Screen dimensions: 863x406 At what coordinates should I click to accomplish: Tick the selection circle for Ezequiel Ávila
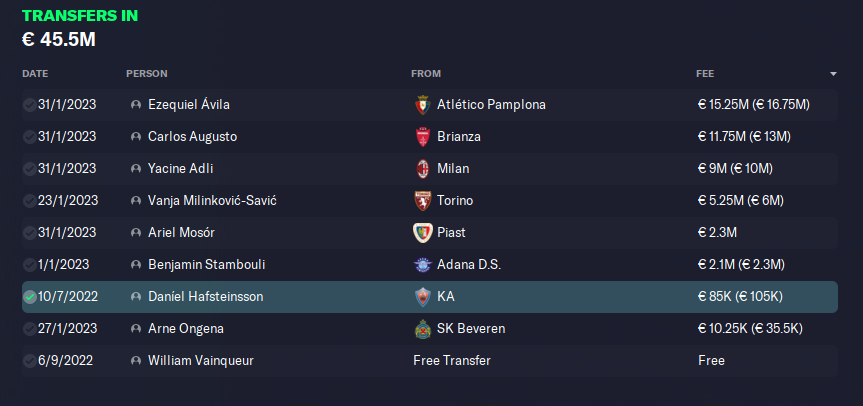click(x=29, y=105)
